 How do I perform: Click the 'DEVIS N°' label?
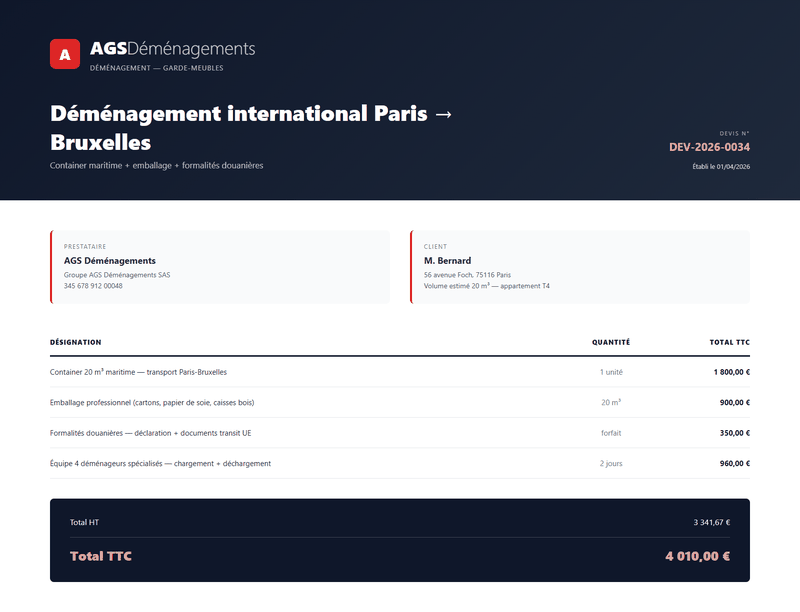pos(734,134)
